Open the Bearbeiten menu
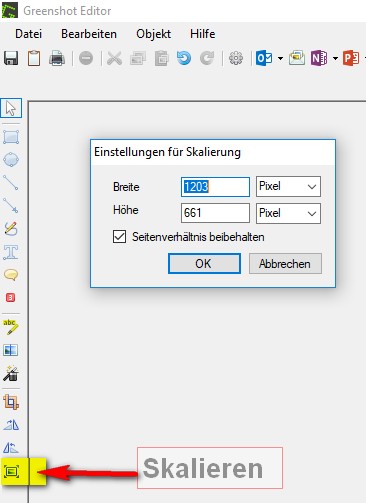The image size is (366, 503). (x=89, y=34)
